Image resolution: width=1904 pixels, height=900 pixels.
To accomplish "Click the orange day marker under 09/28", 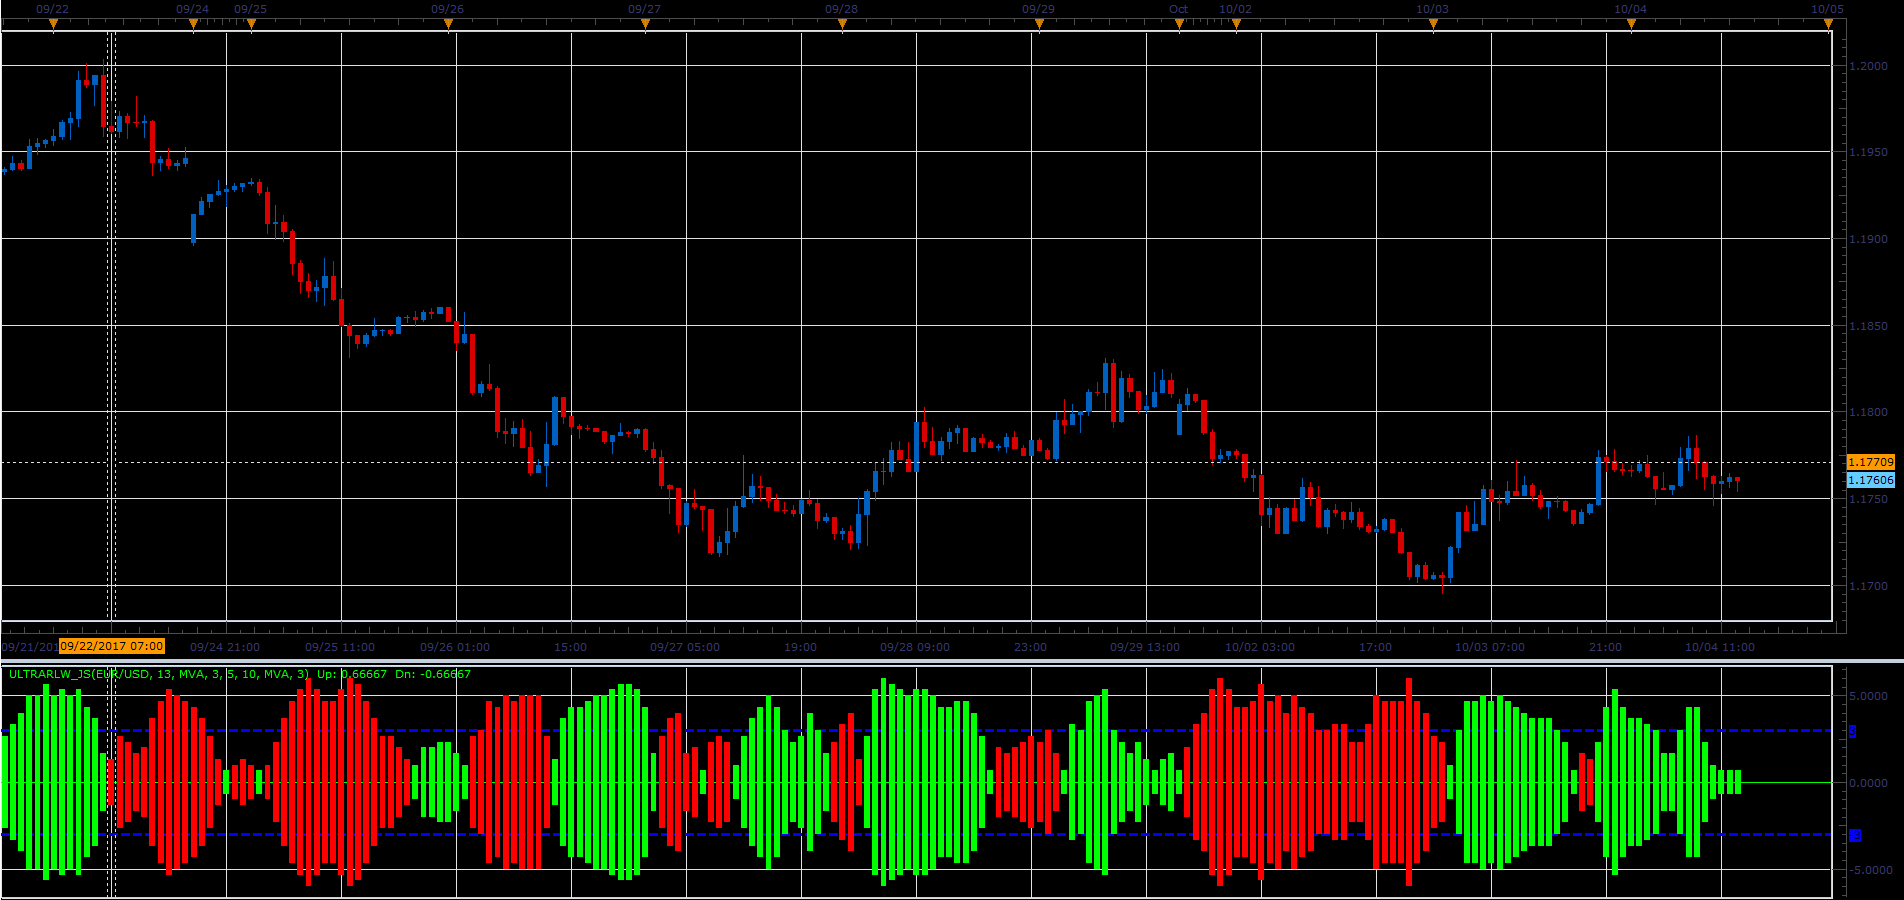I will (842, 25).
